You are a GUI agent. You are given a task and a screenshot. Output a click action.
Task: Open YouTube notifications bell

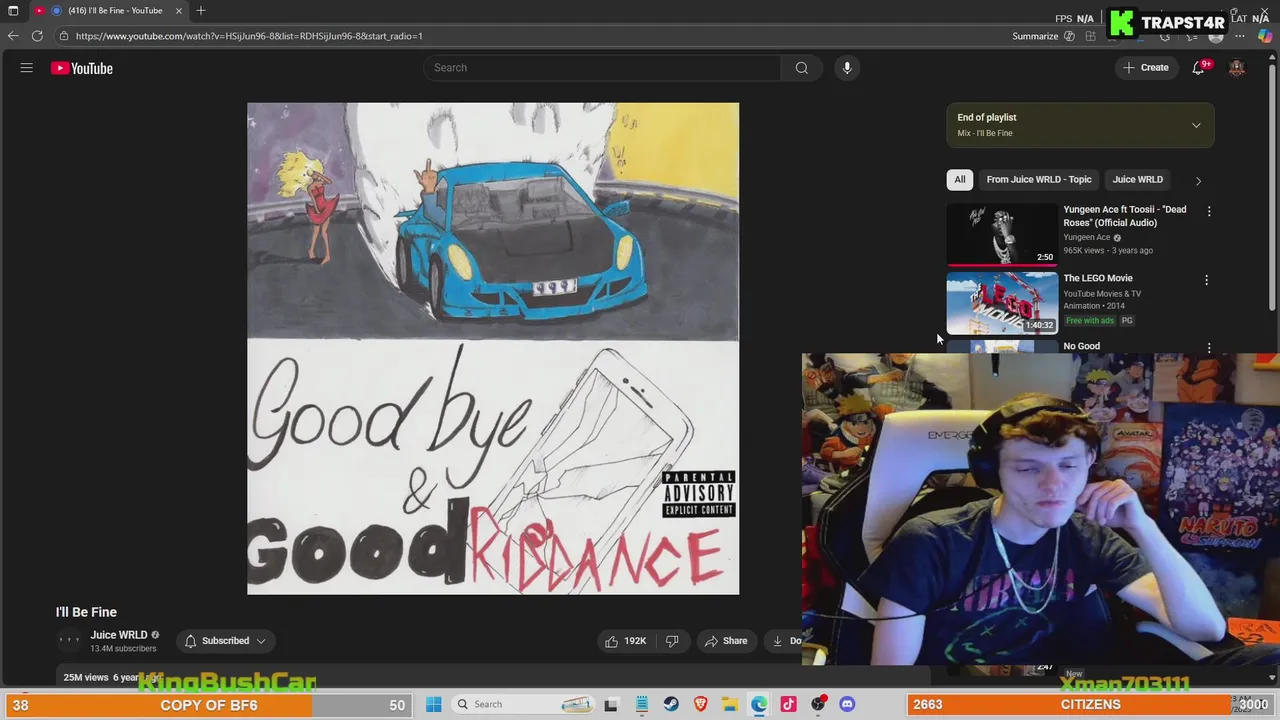coord(1198,68)
